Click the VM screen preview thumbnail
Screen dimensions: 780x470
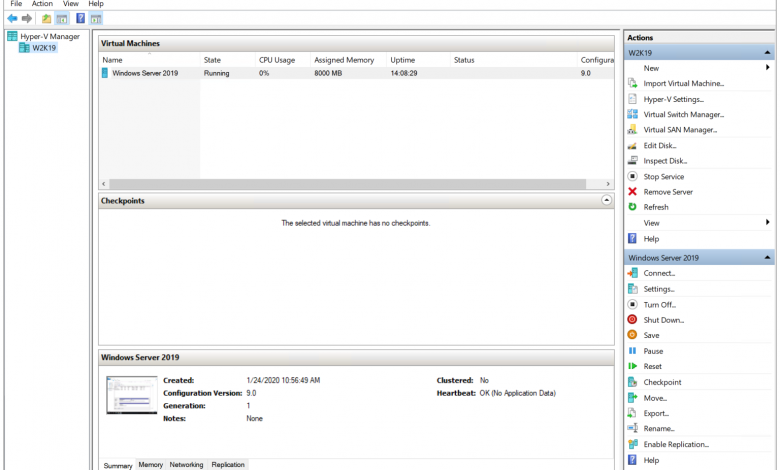click(131, 395)
